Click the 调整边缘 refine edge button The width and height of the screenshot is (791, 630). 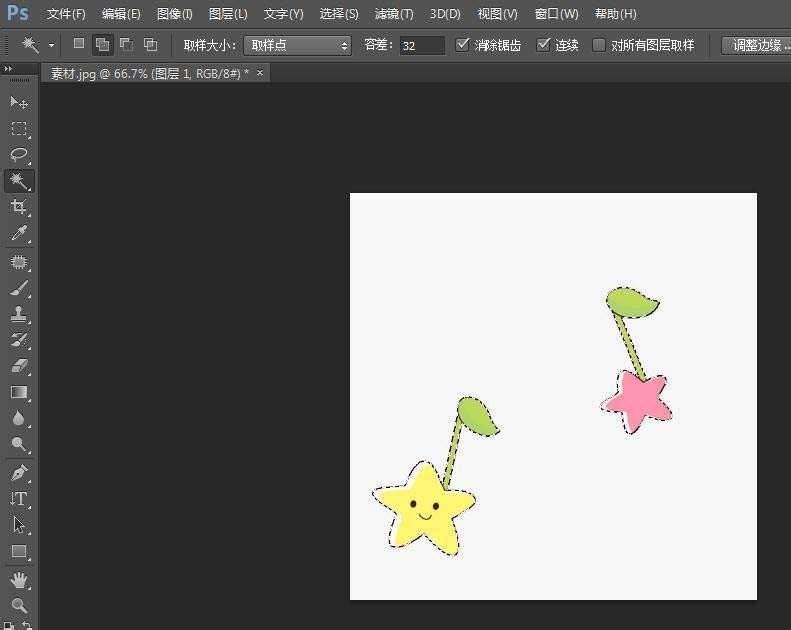click(x=755, y=46)
